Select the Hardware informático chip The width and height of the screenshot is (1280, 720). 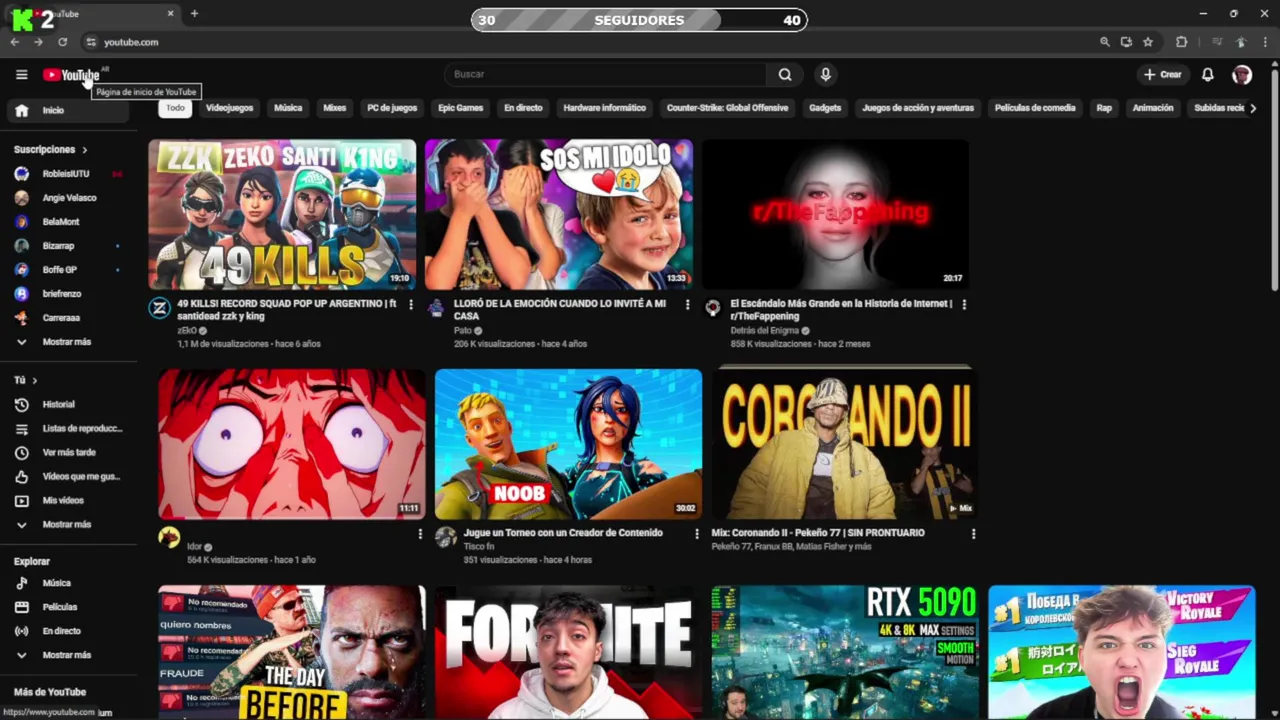click(x=604, y=108)
